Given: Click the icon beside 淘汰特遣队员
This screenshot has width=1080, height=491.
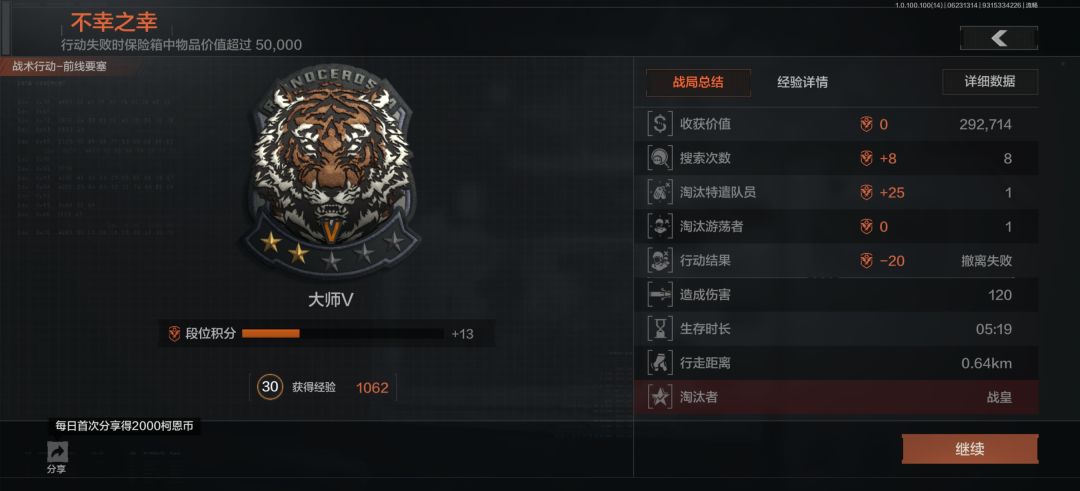Looking at the screenshot, I should tap(660, 192).
